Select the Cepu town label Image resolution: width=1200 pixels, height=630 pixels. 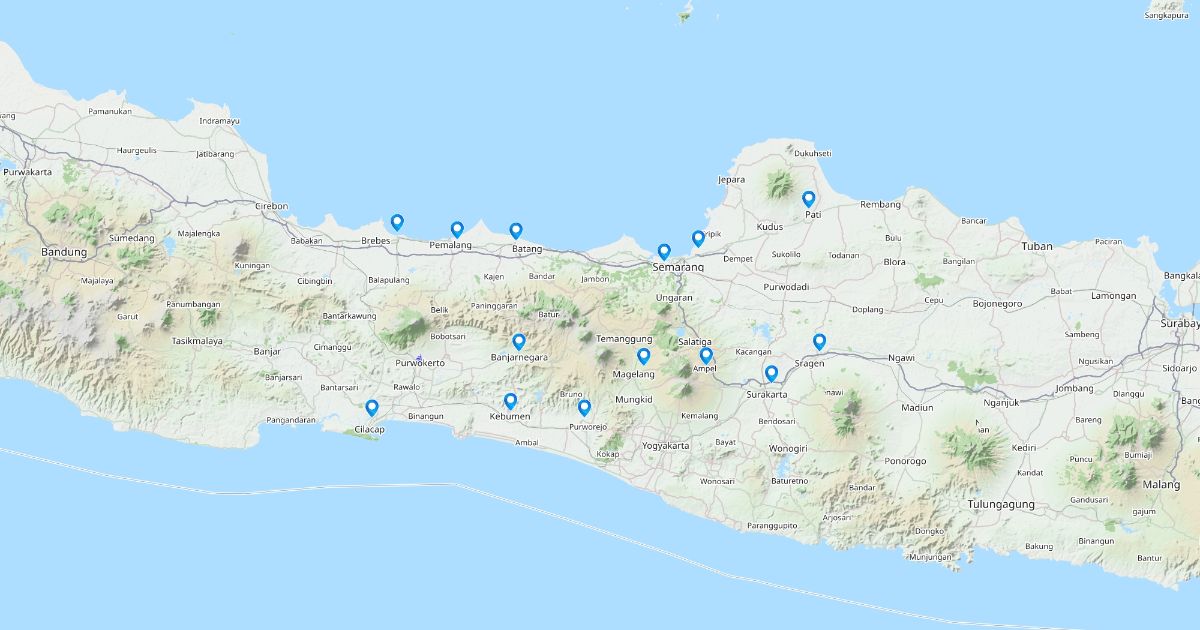pos(932,299)
